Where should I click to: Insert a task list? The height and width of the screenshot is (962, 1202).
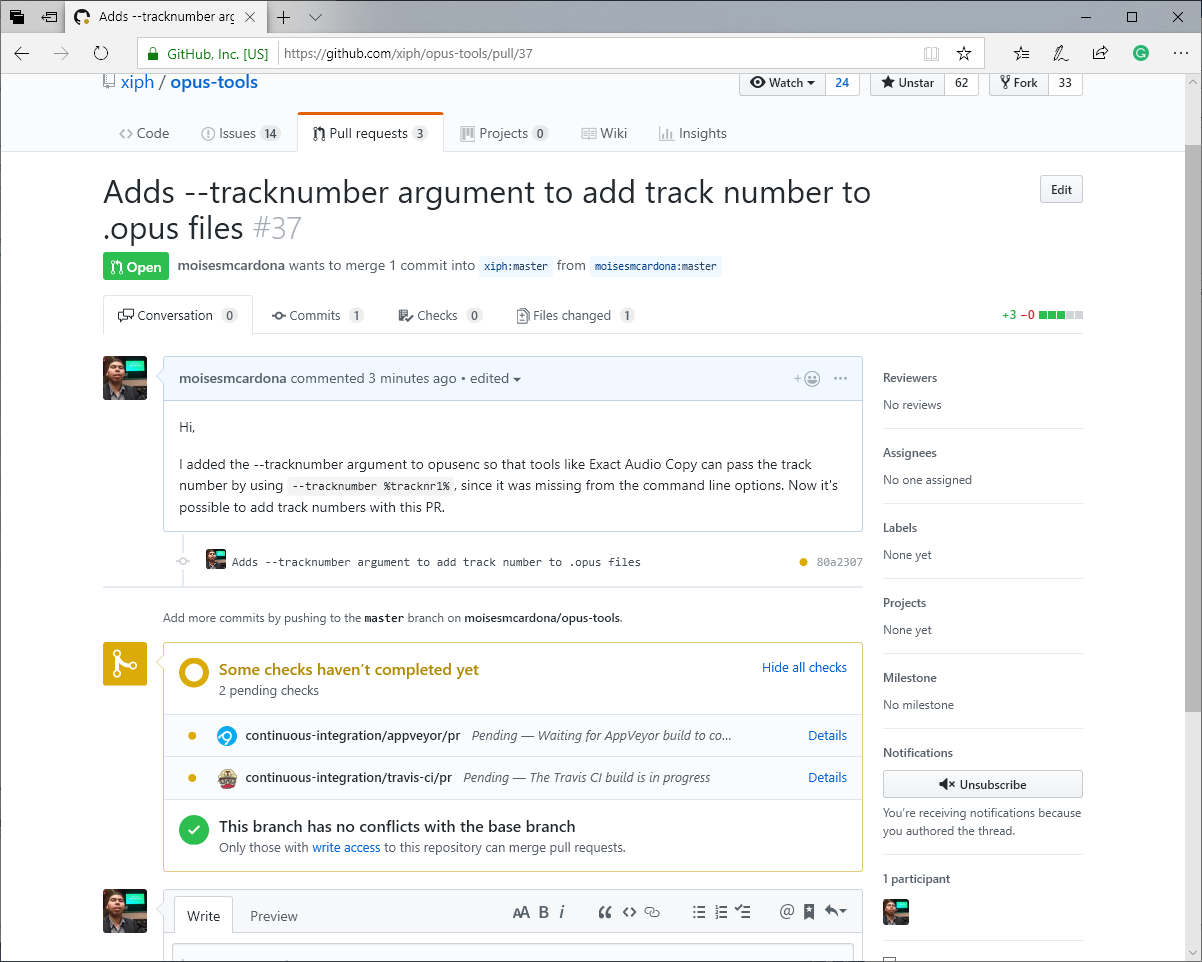click(743, 912)
